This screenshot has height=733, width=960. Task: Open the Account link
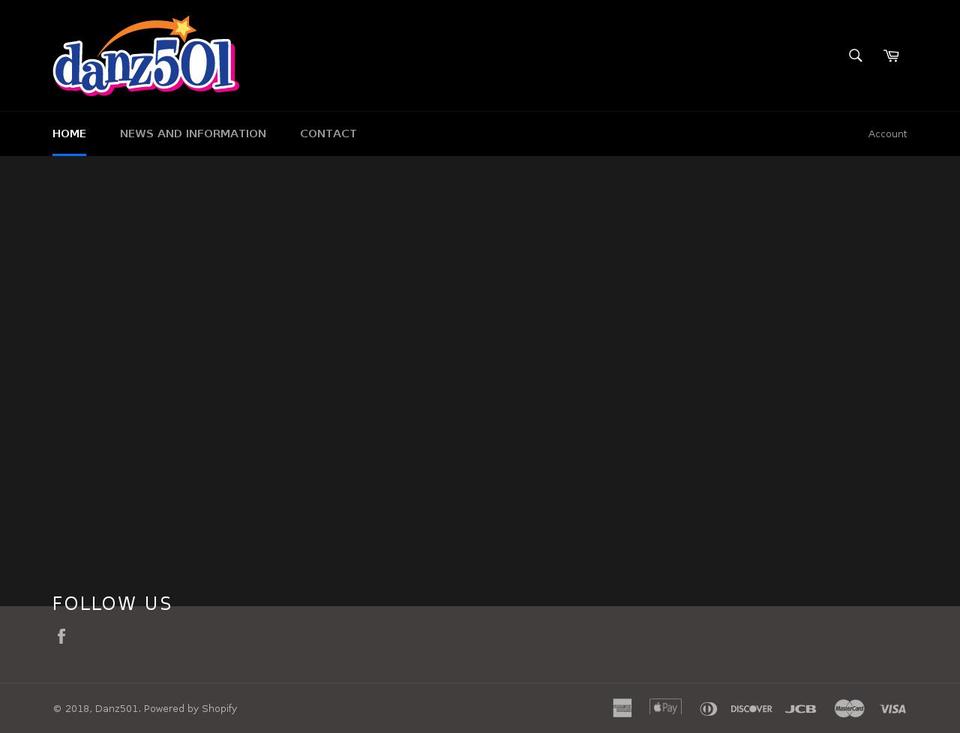point(887,133)
